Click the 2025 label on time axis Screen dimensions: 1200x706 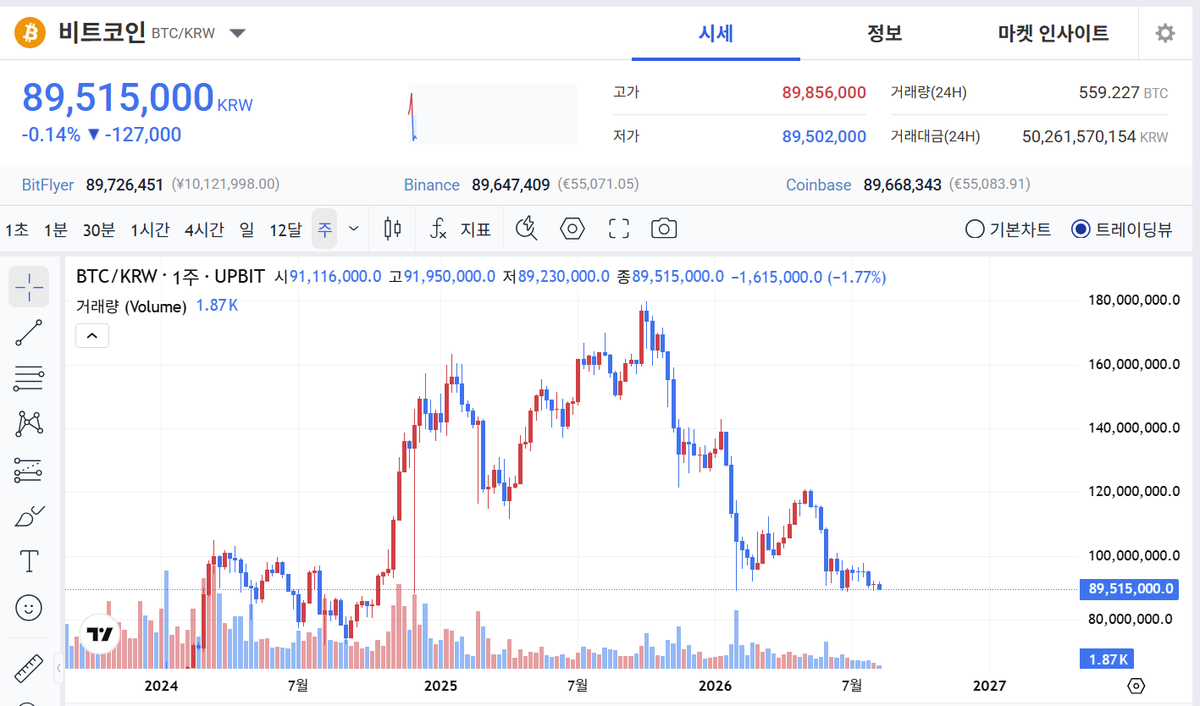(440, 686)
